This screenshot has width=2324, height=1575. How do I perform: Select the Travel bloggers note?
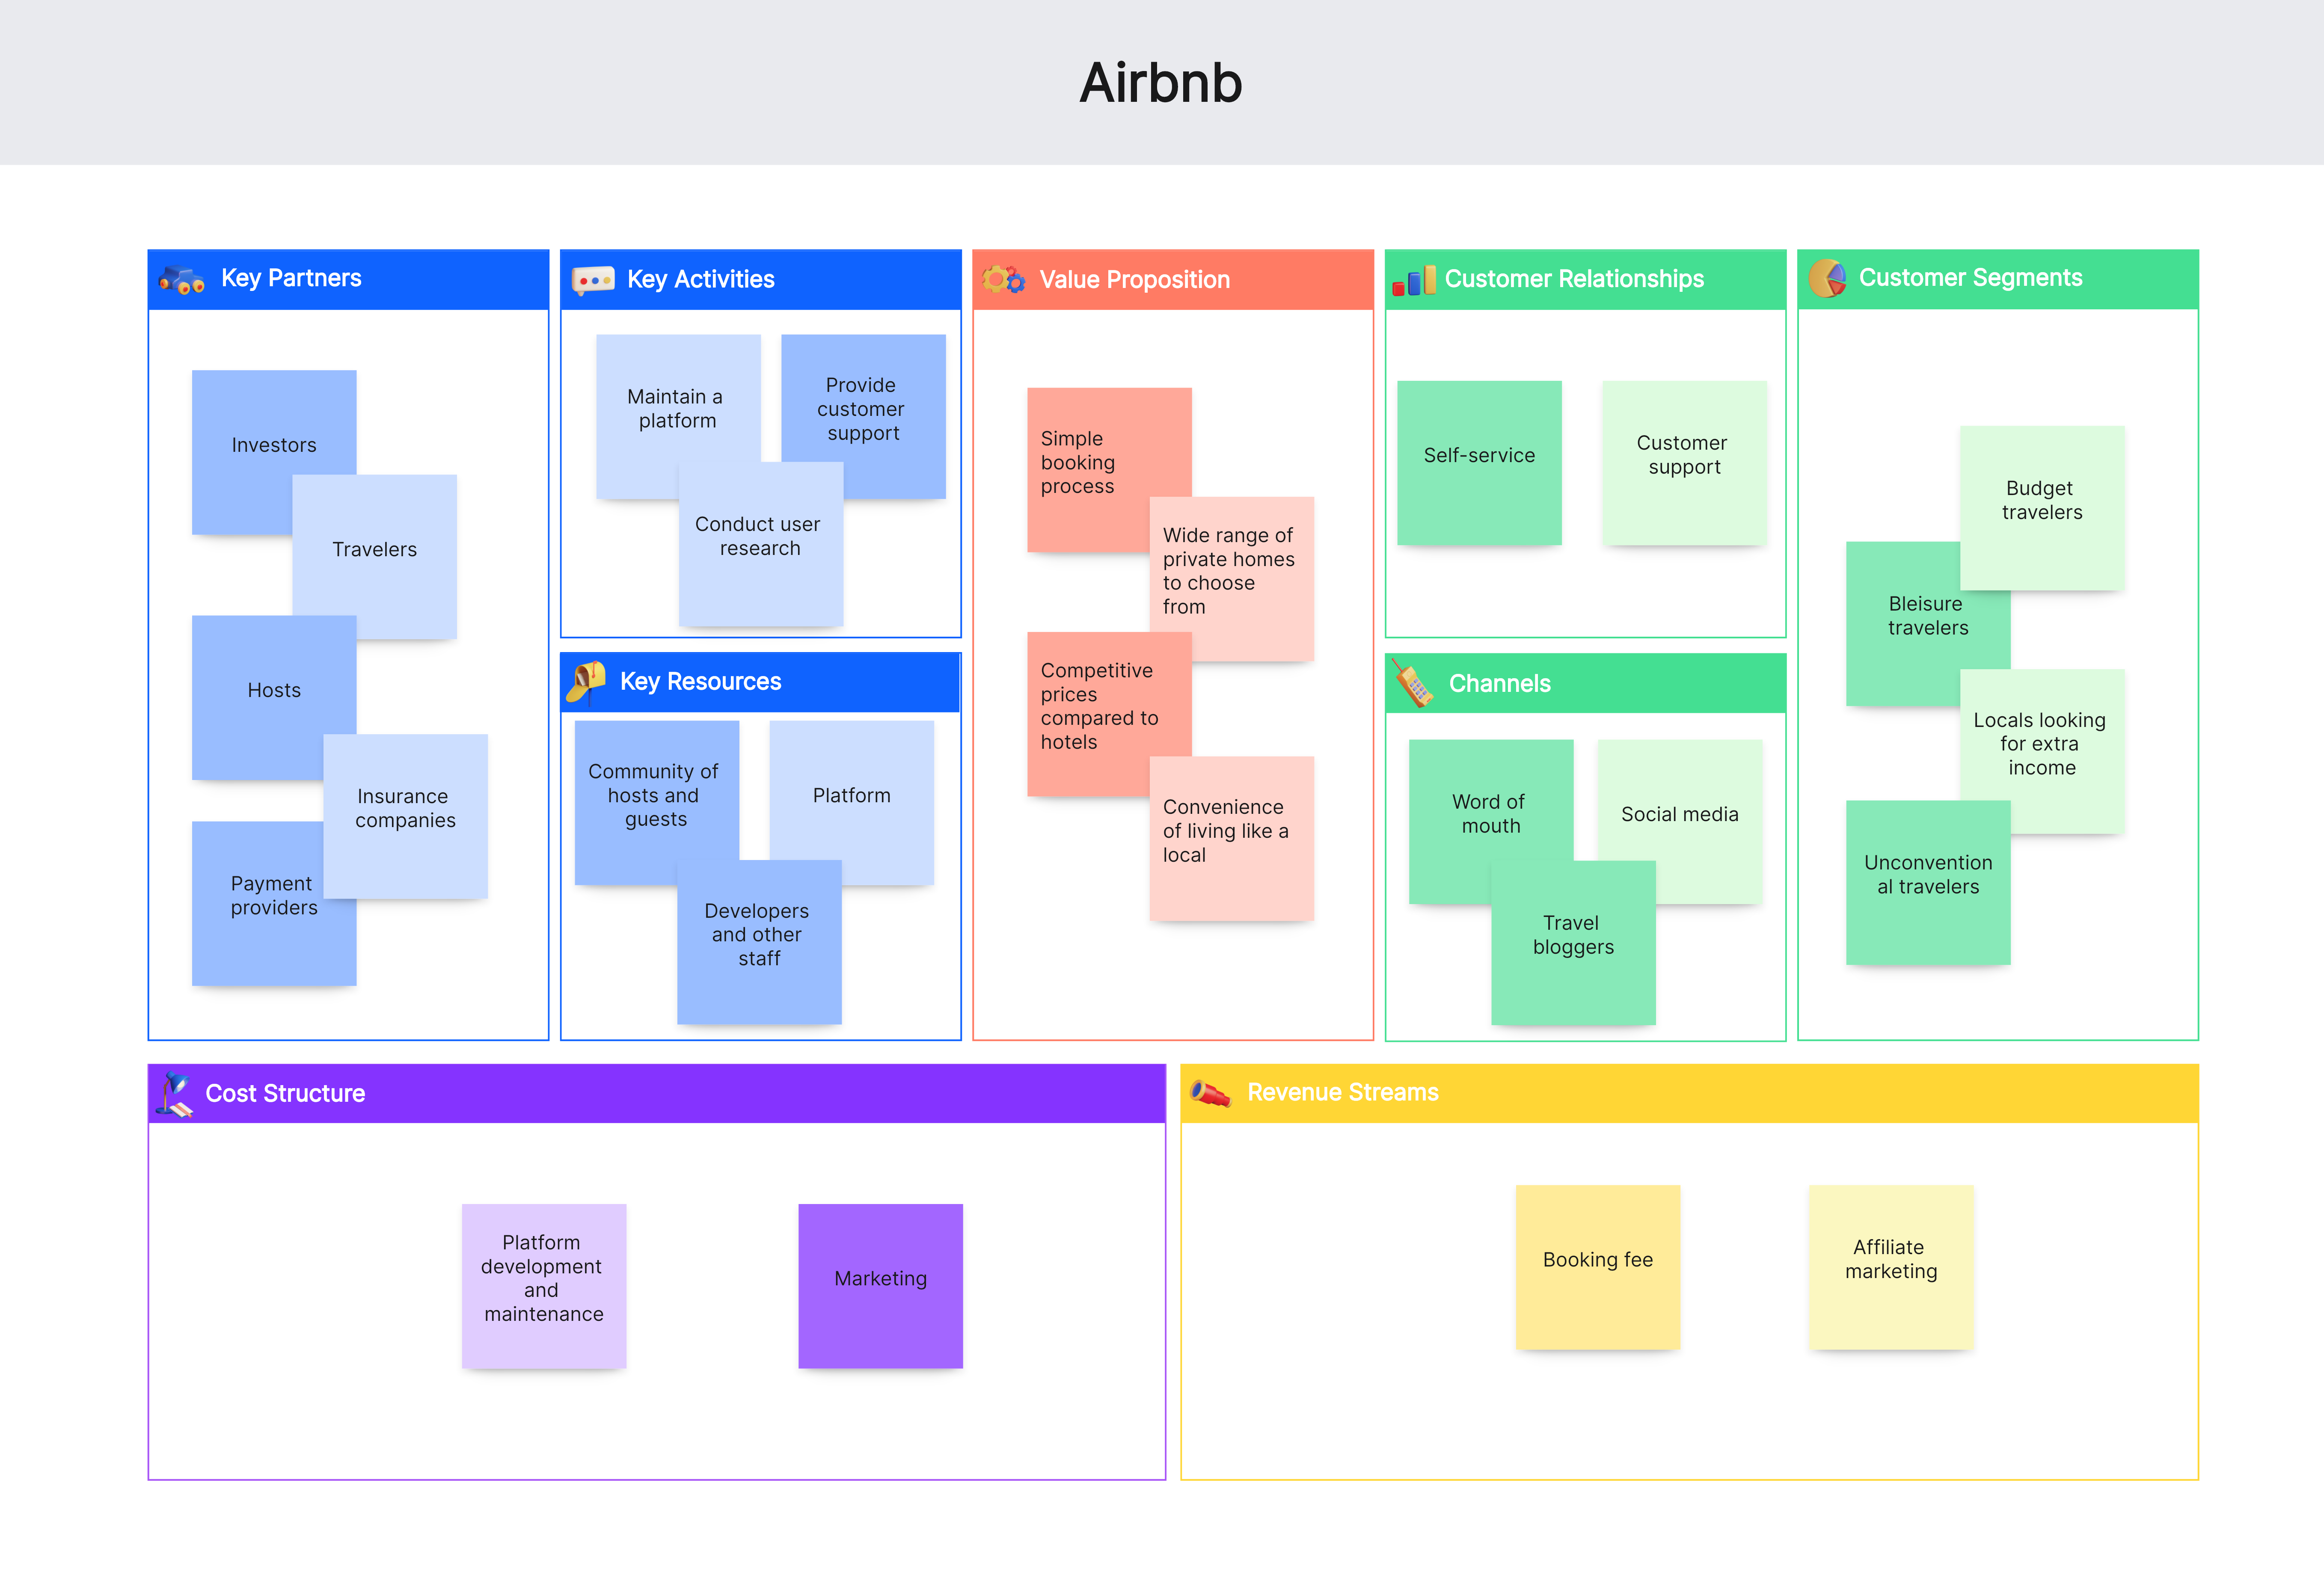1573,942
